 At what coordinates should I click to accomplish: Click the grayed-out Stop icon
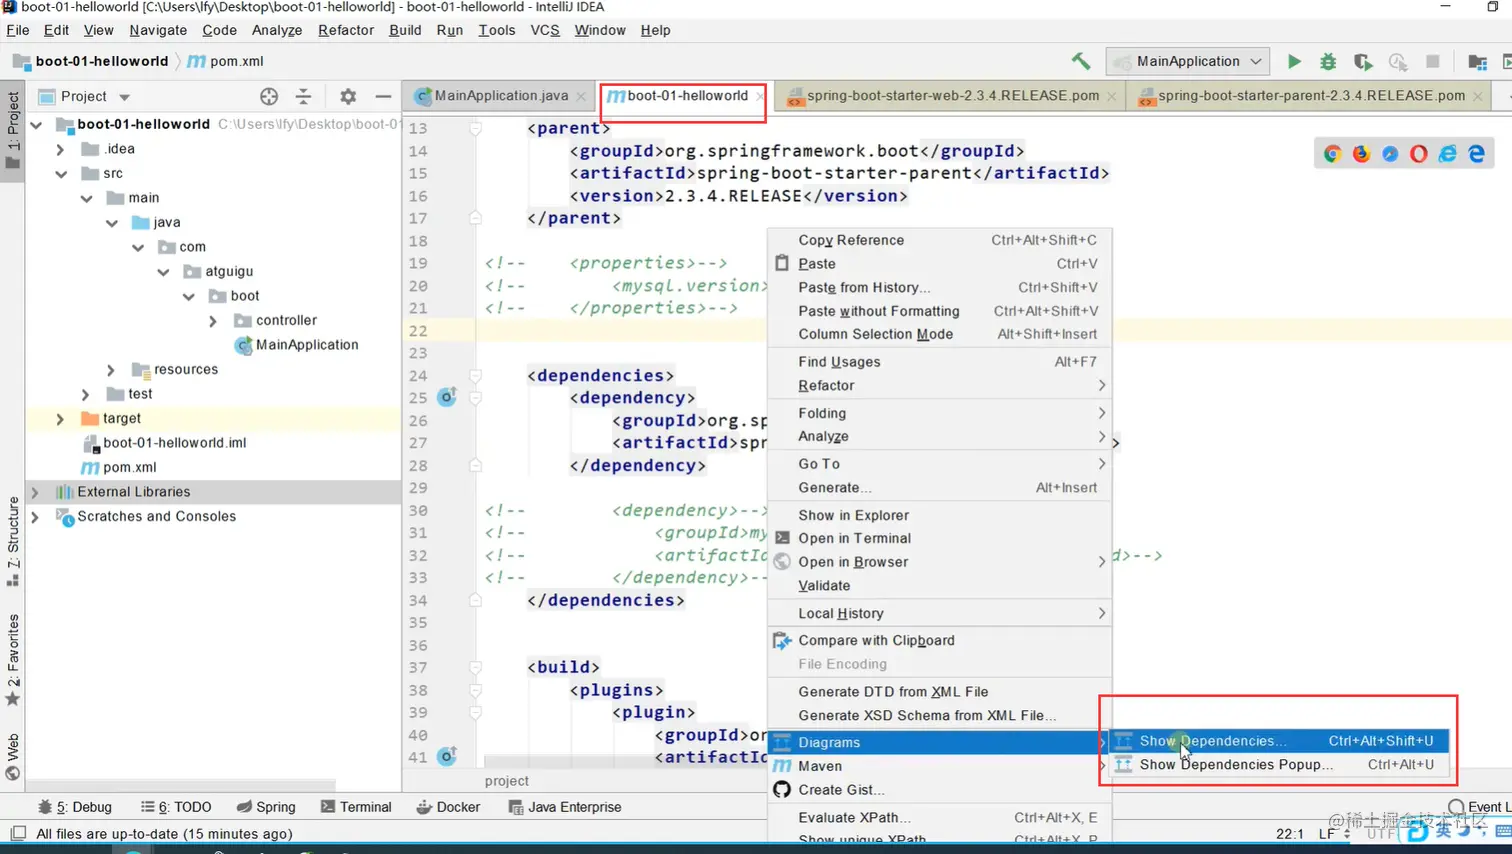pyautogui.click(x=1433, y=61)
